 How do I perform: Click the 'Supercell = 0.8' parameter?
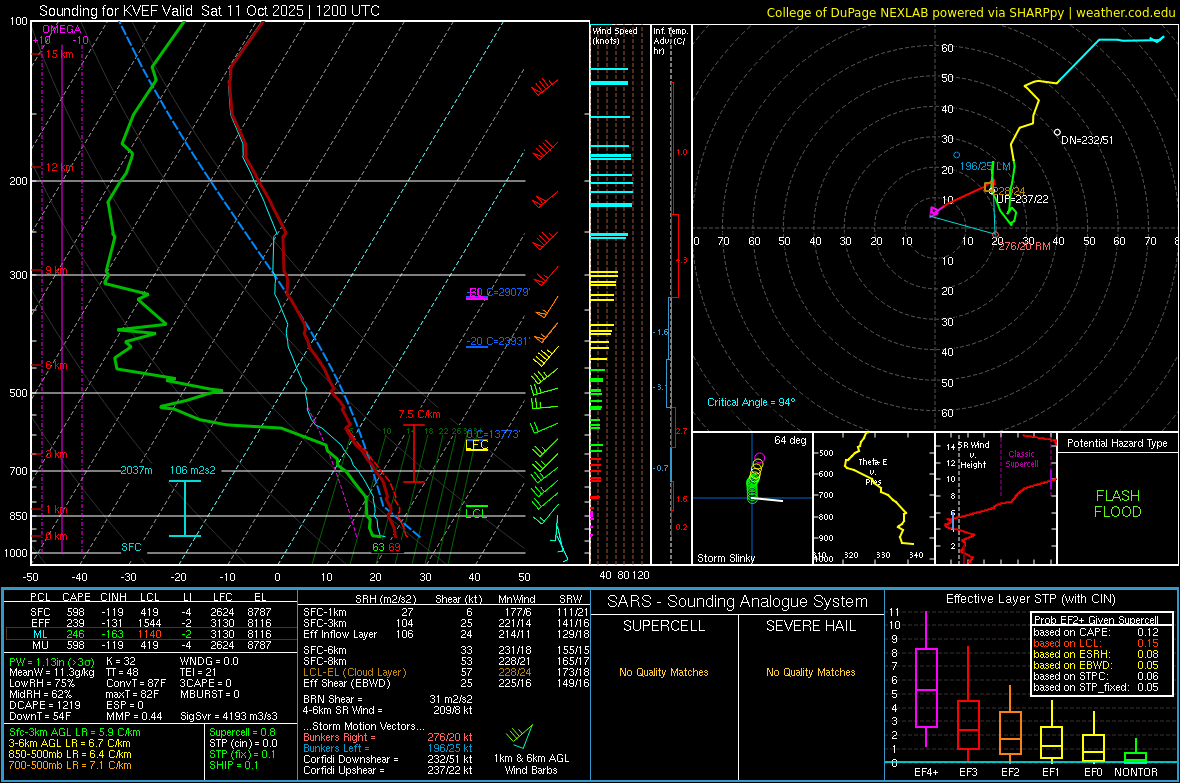tap(242, 733)
